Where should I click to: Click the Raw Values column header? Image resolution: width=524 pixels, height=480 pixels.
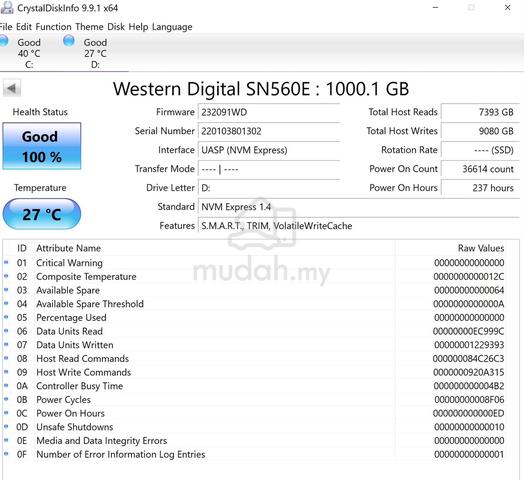(x=481, y=248)
